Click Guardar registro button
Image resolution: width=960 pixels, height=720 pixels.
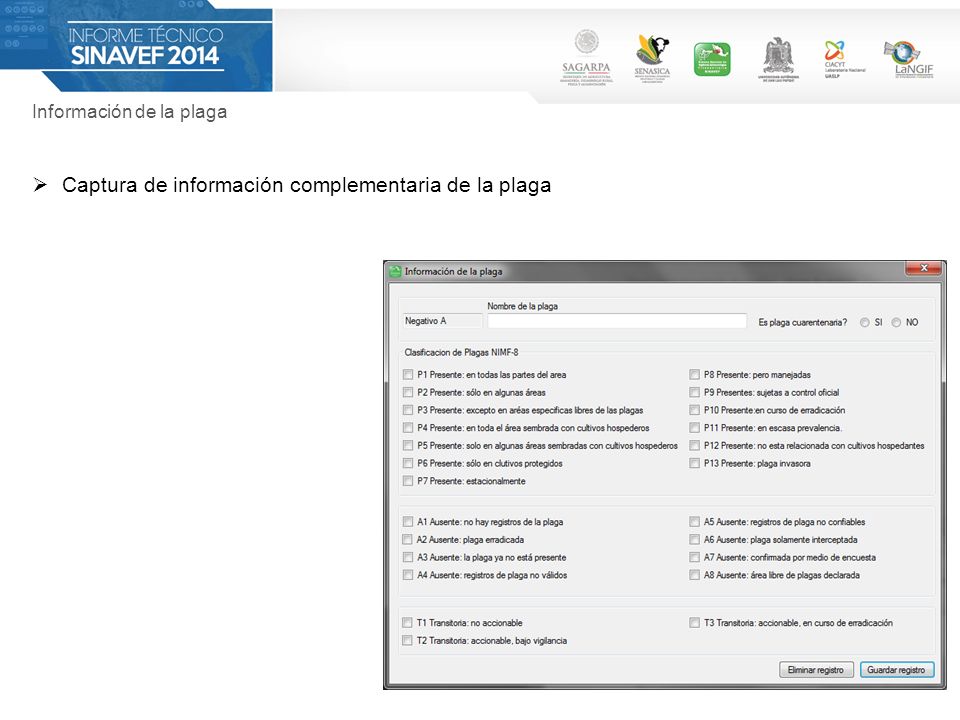(x=896, y=670)
